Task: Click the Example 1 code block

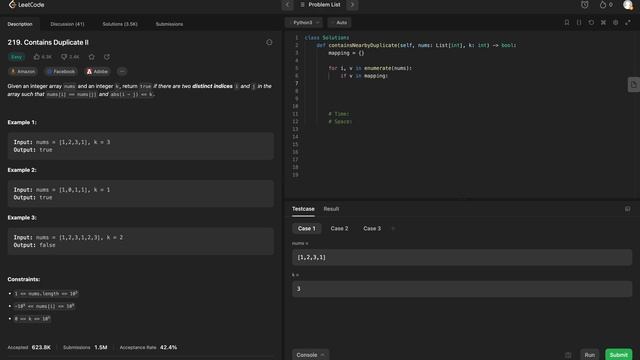Action: [x=140, y=146]
